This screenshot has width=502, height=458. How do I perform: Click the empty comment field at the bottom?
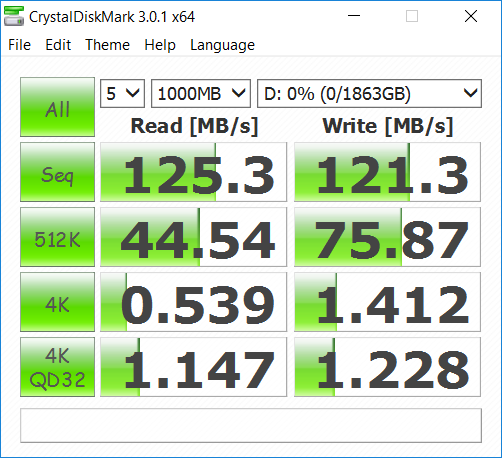click(x=251, y=425)
